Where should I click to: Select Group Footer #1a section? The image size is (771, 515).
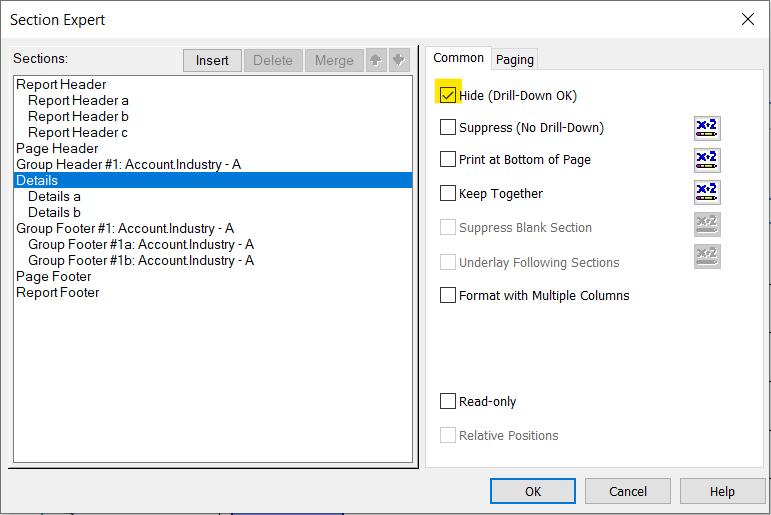(141, 245)
